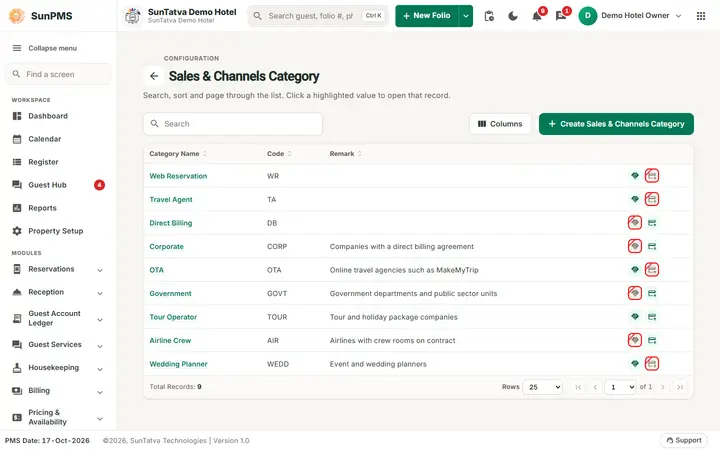This screenshot has width=720, height=450.
Task: Go back using the arrow beside the page title
Action: (x=154, y=76)
